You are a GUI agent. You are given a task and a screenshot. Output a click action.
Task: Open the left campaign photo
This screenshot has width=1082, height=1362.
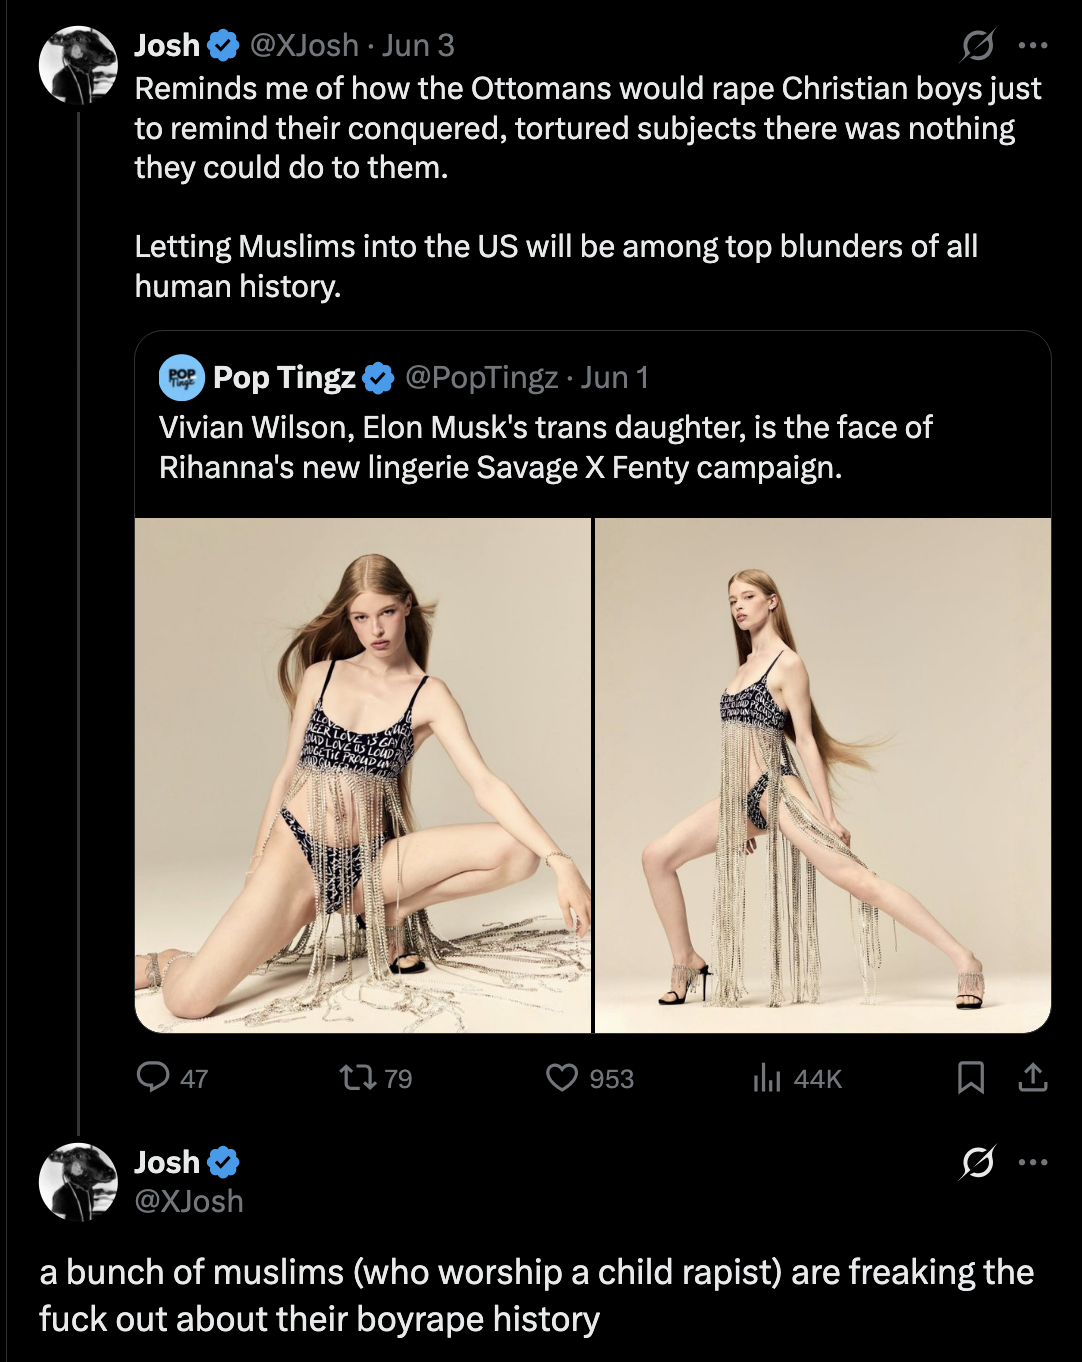(363, 775)
